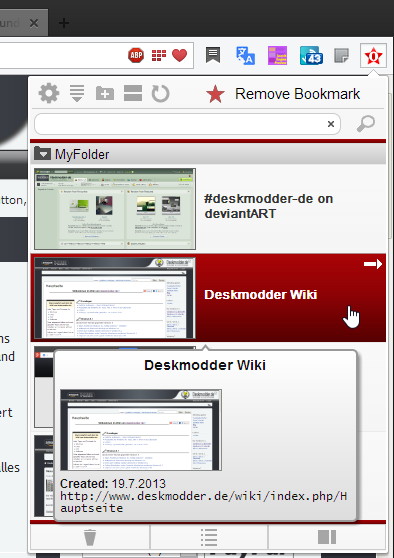
Task: Click the red heart icon
Action: [179, 56]
